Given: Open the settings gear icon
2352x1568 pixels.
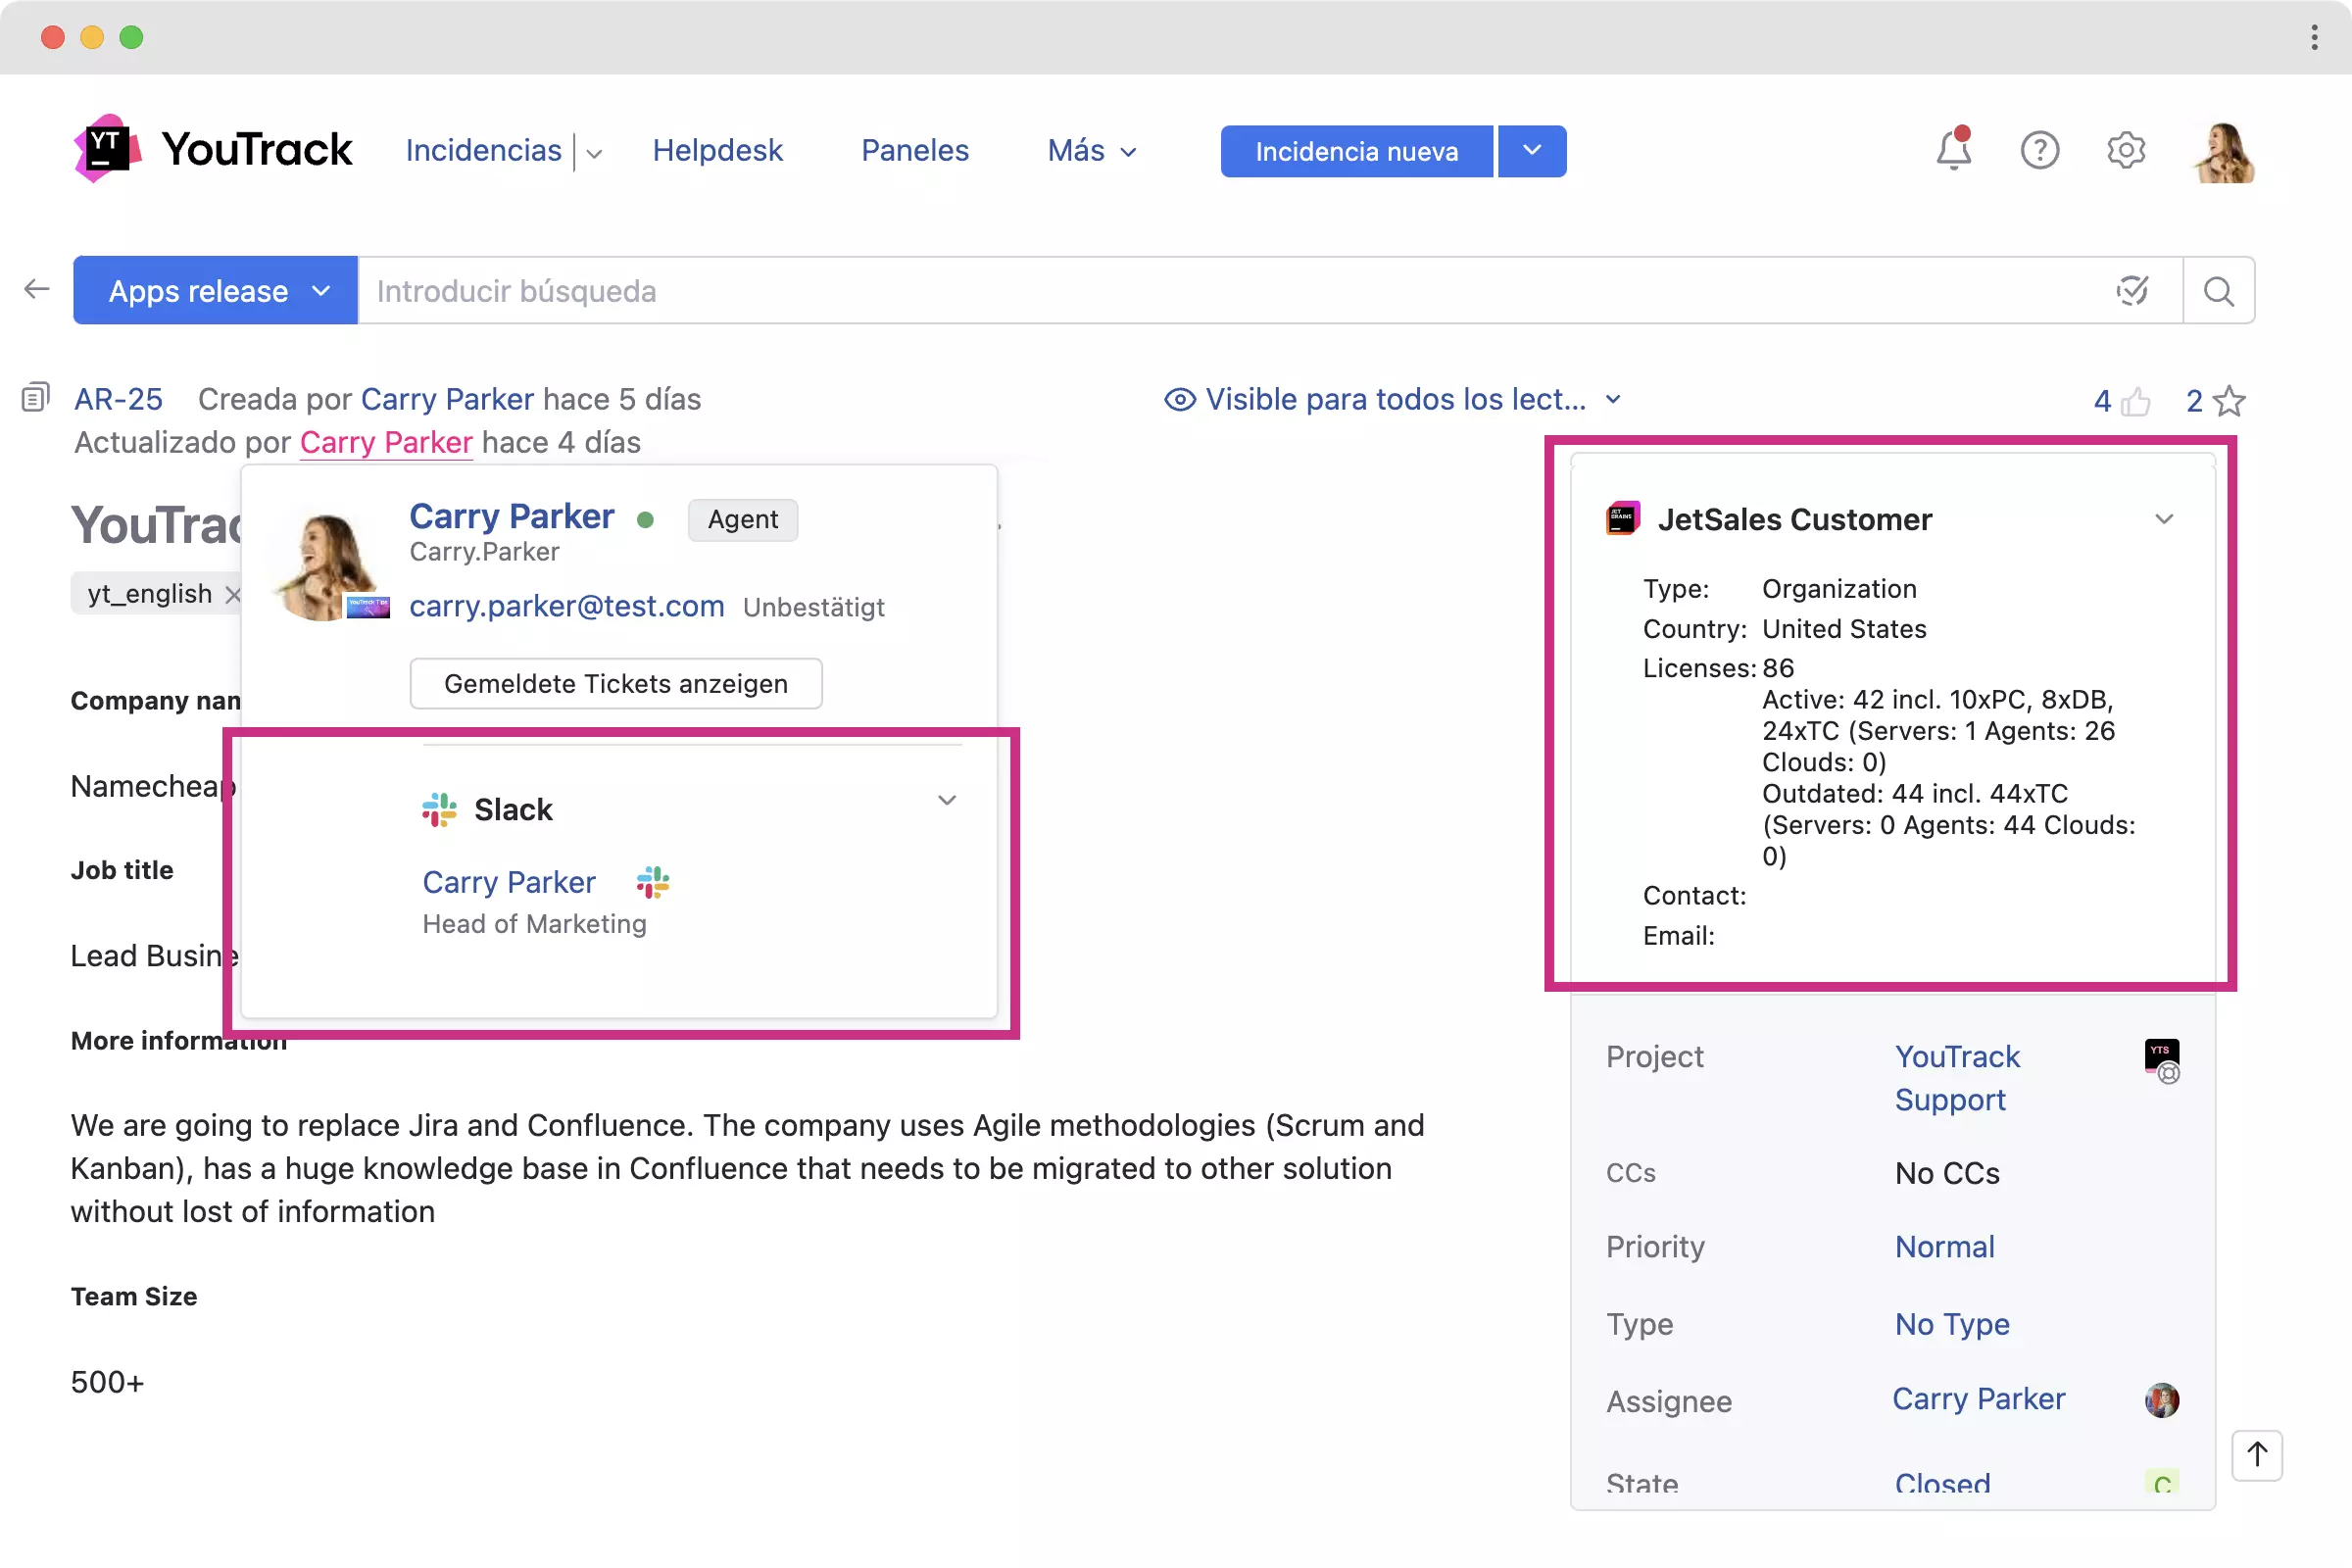Looking at the screenshot, I should [x=2125, y=151].
